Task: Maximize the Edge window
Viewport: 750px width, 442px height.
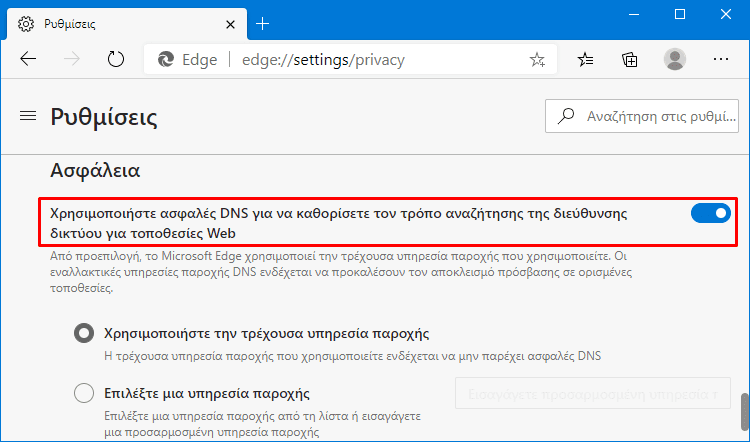Action: tap(680, 14)
